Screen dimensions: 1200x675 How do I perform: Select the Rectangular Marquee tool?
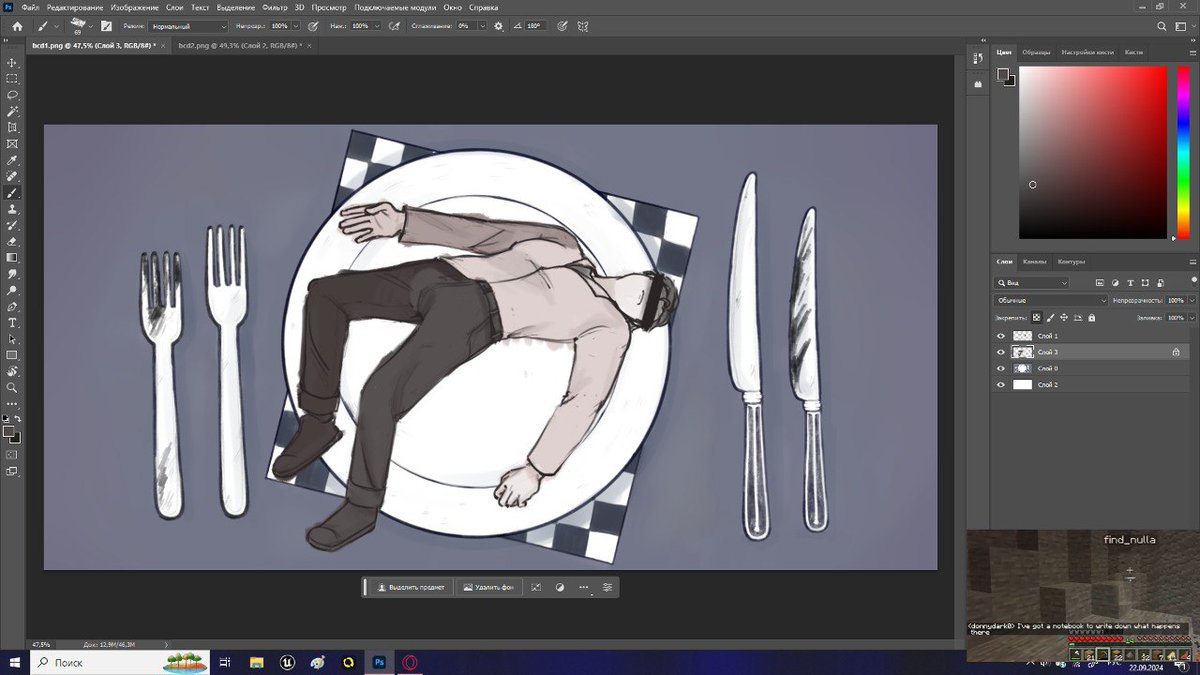13,79
